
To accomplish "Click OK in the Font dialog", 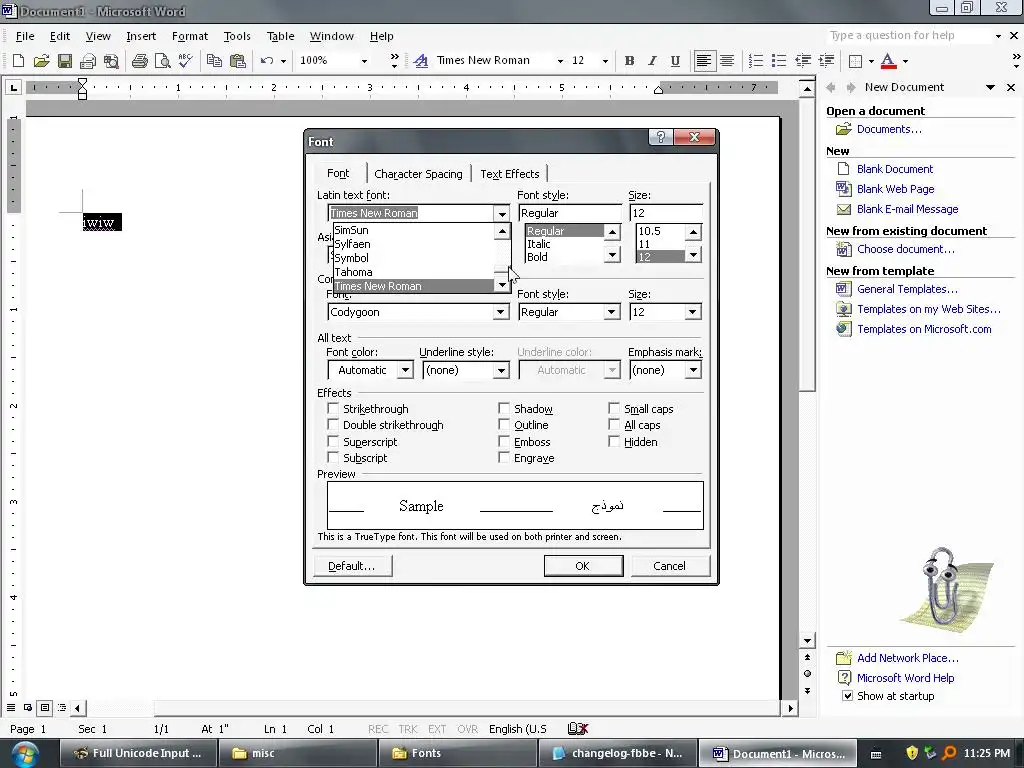I will (x=583, y=566).
